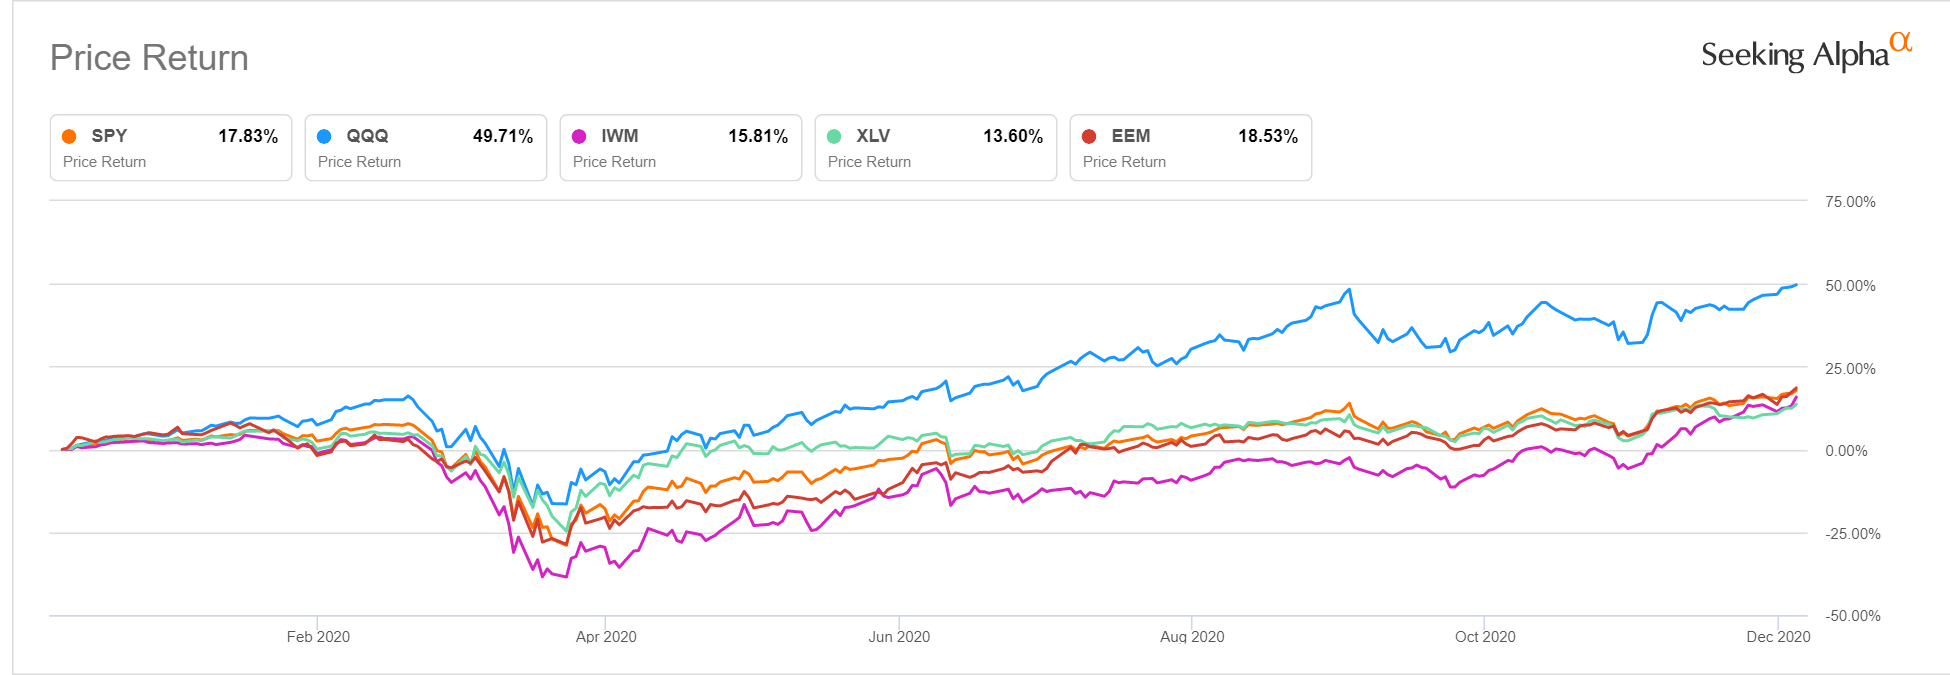Toggle the QQQ price return card
The width and height of the screenshot is (1950, 675).
click(x=426, y=148)
